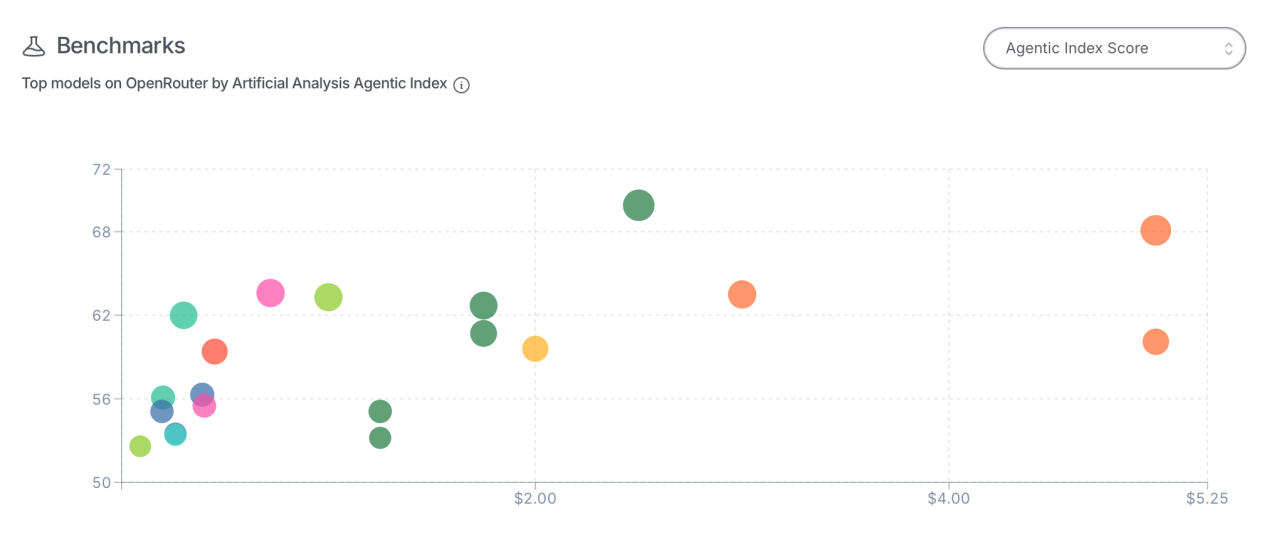Click the orange data point near $3.00
The image size is (1269, 535).
(x=741, y=294)
